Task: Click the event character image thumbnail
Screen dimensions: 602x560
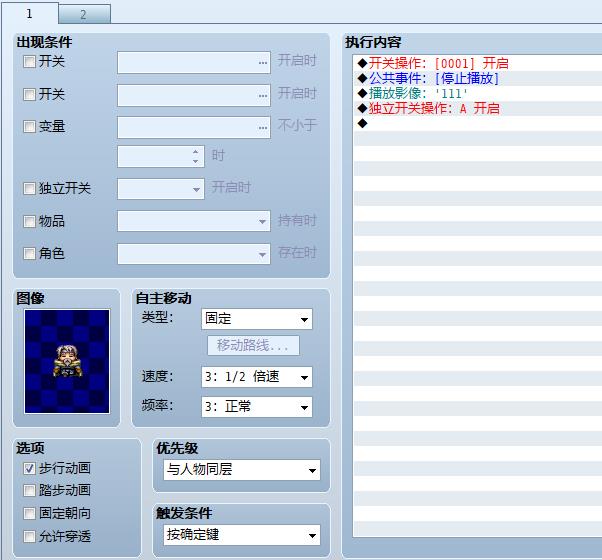Action: pyautogui.click(x=67, y=362)
